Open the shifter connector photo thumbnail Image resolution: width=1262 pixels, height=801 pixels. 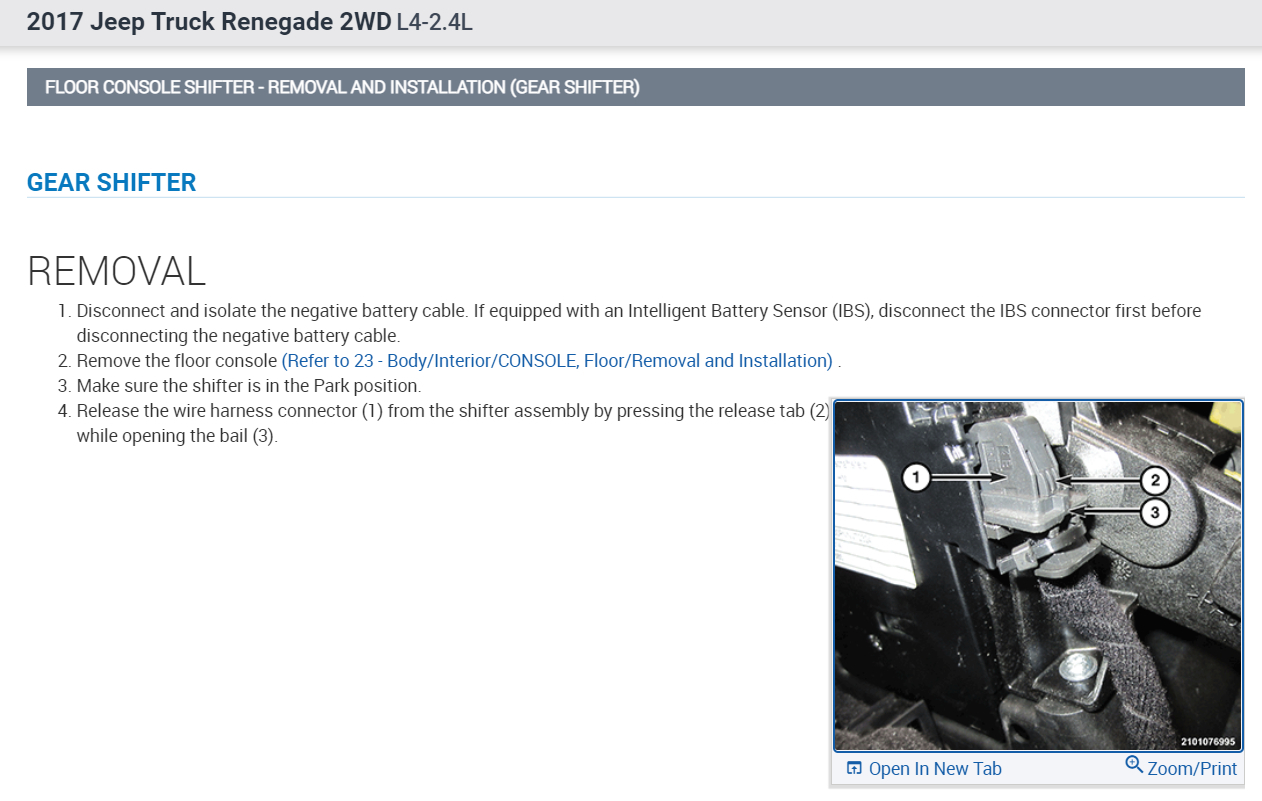[1038, 576]
